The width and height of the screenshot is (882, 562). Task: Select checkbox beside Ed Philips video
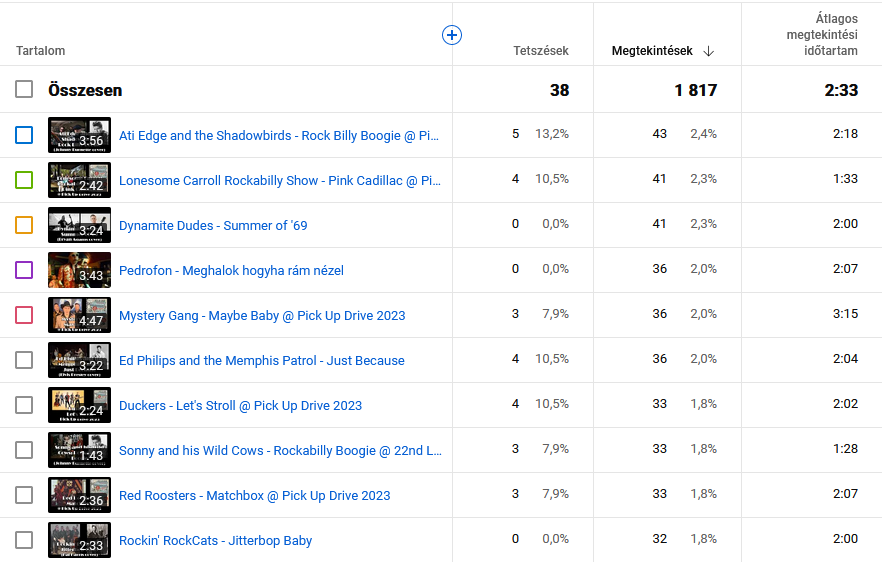(24, 360)
